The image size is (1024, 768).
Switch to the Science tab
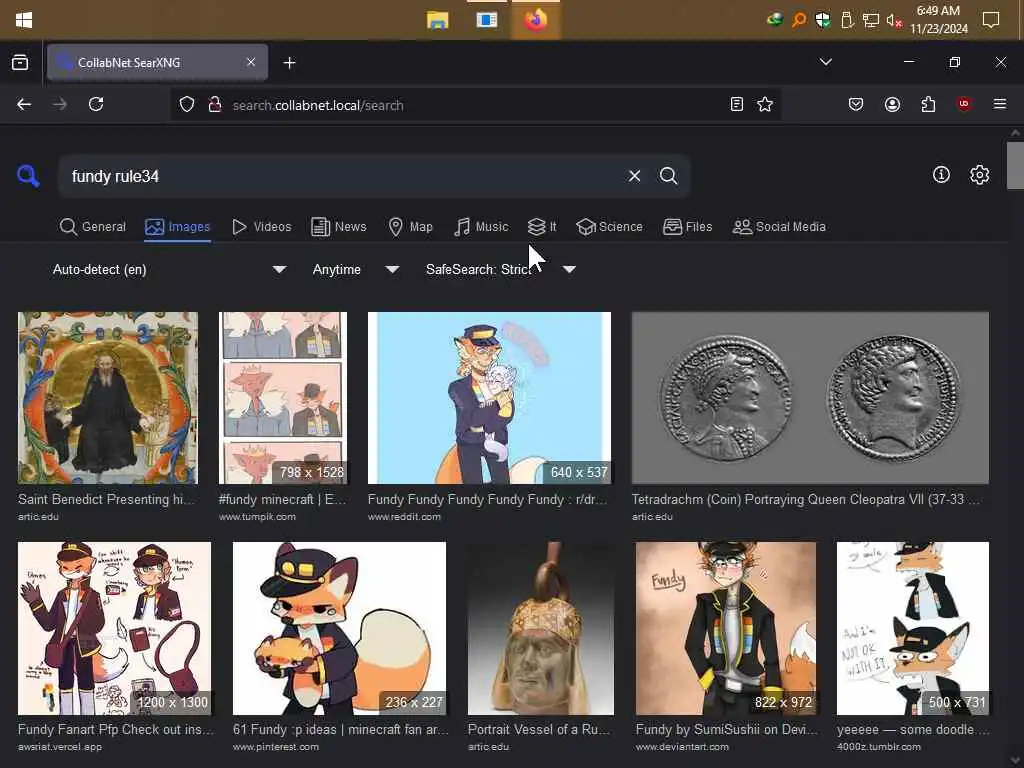[x=610, y=227]
